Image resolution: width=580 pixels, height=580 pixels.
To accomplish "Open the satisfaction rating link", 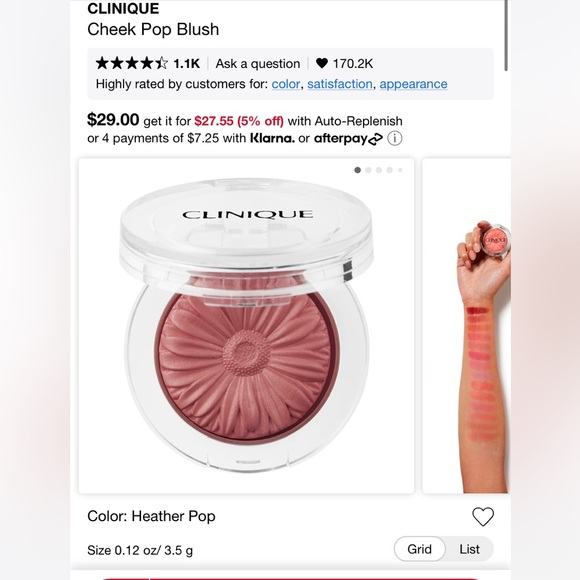I will (x=340, y=84).
